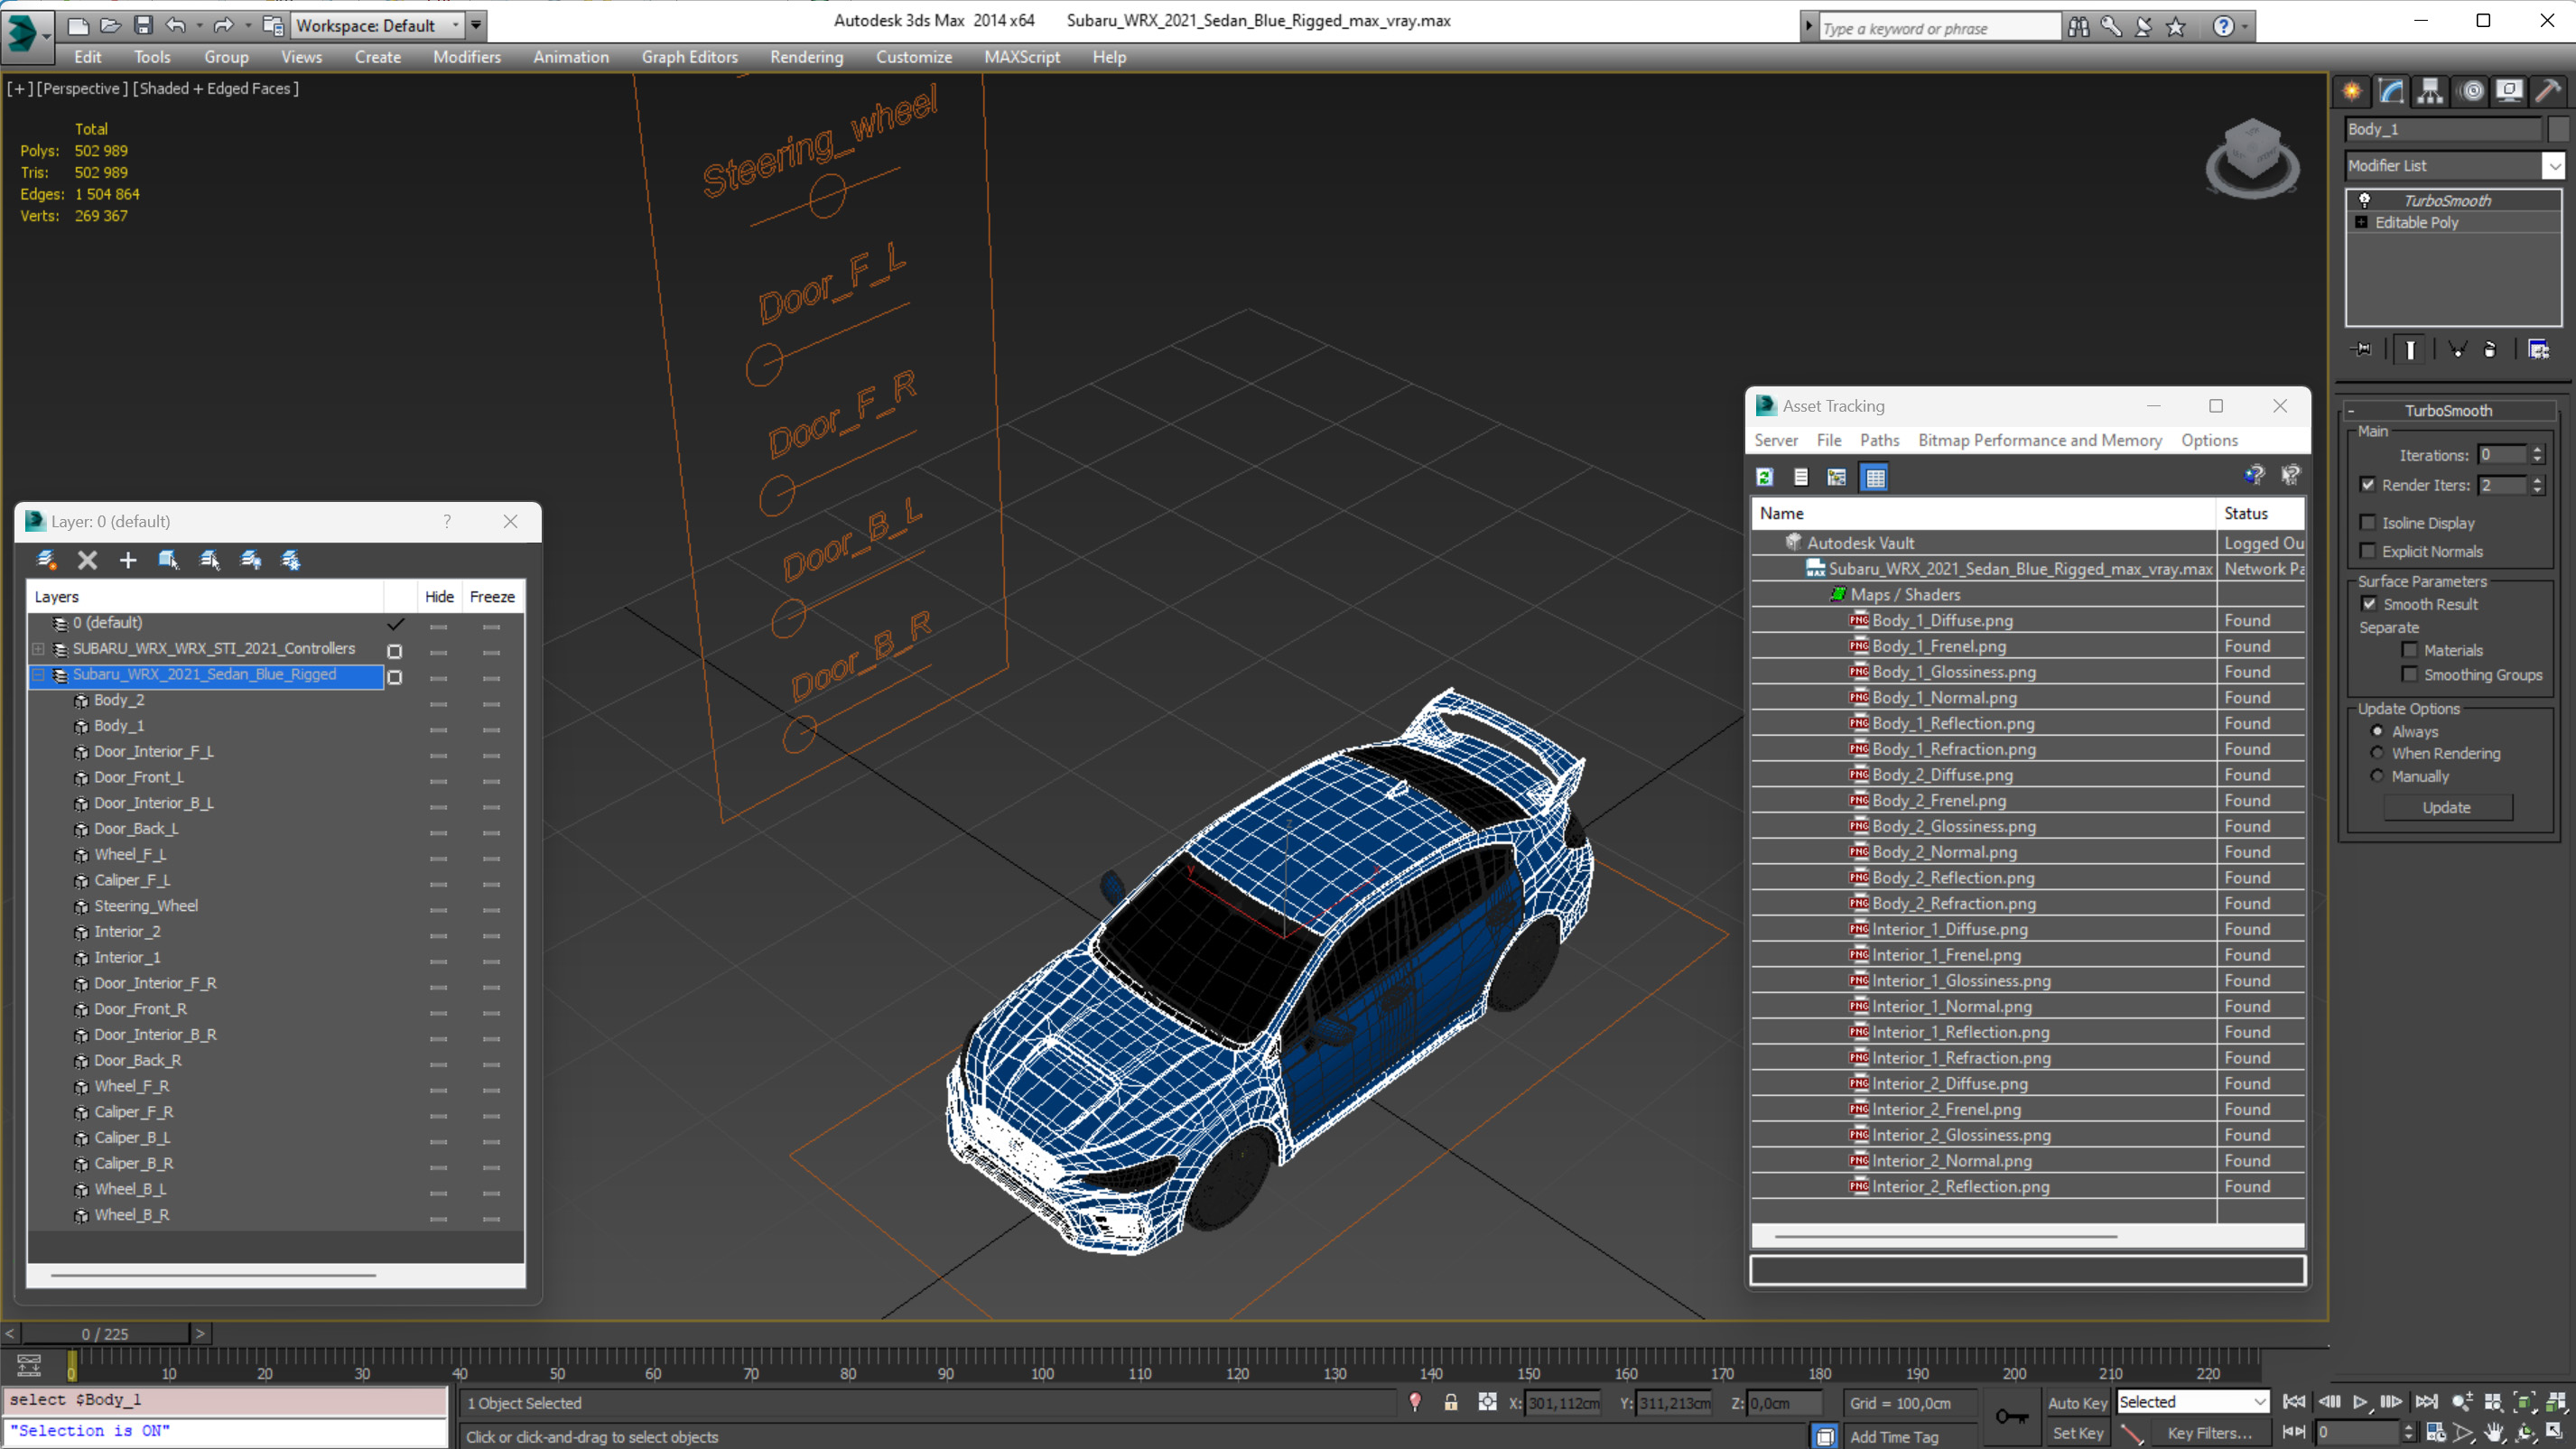Open the MAXScript menu
The image size is (2576, 1449).
coord(1021,57)
